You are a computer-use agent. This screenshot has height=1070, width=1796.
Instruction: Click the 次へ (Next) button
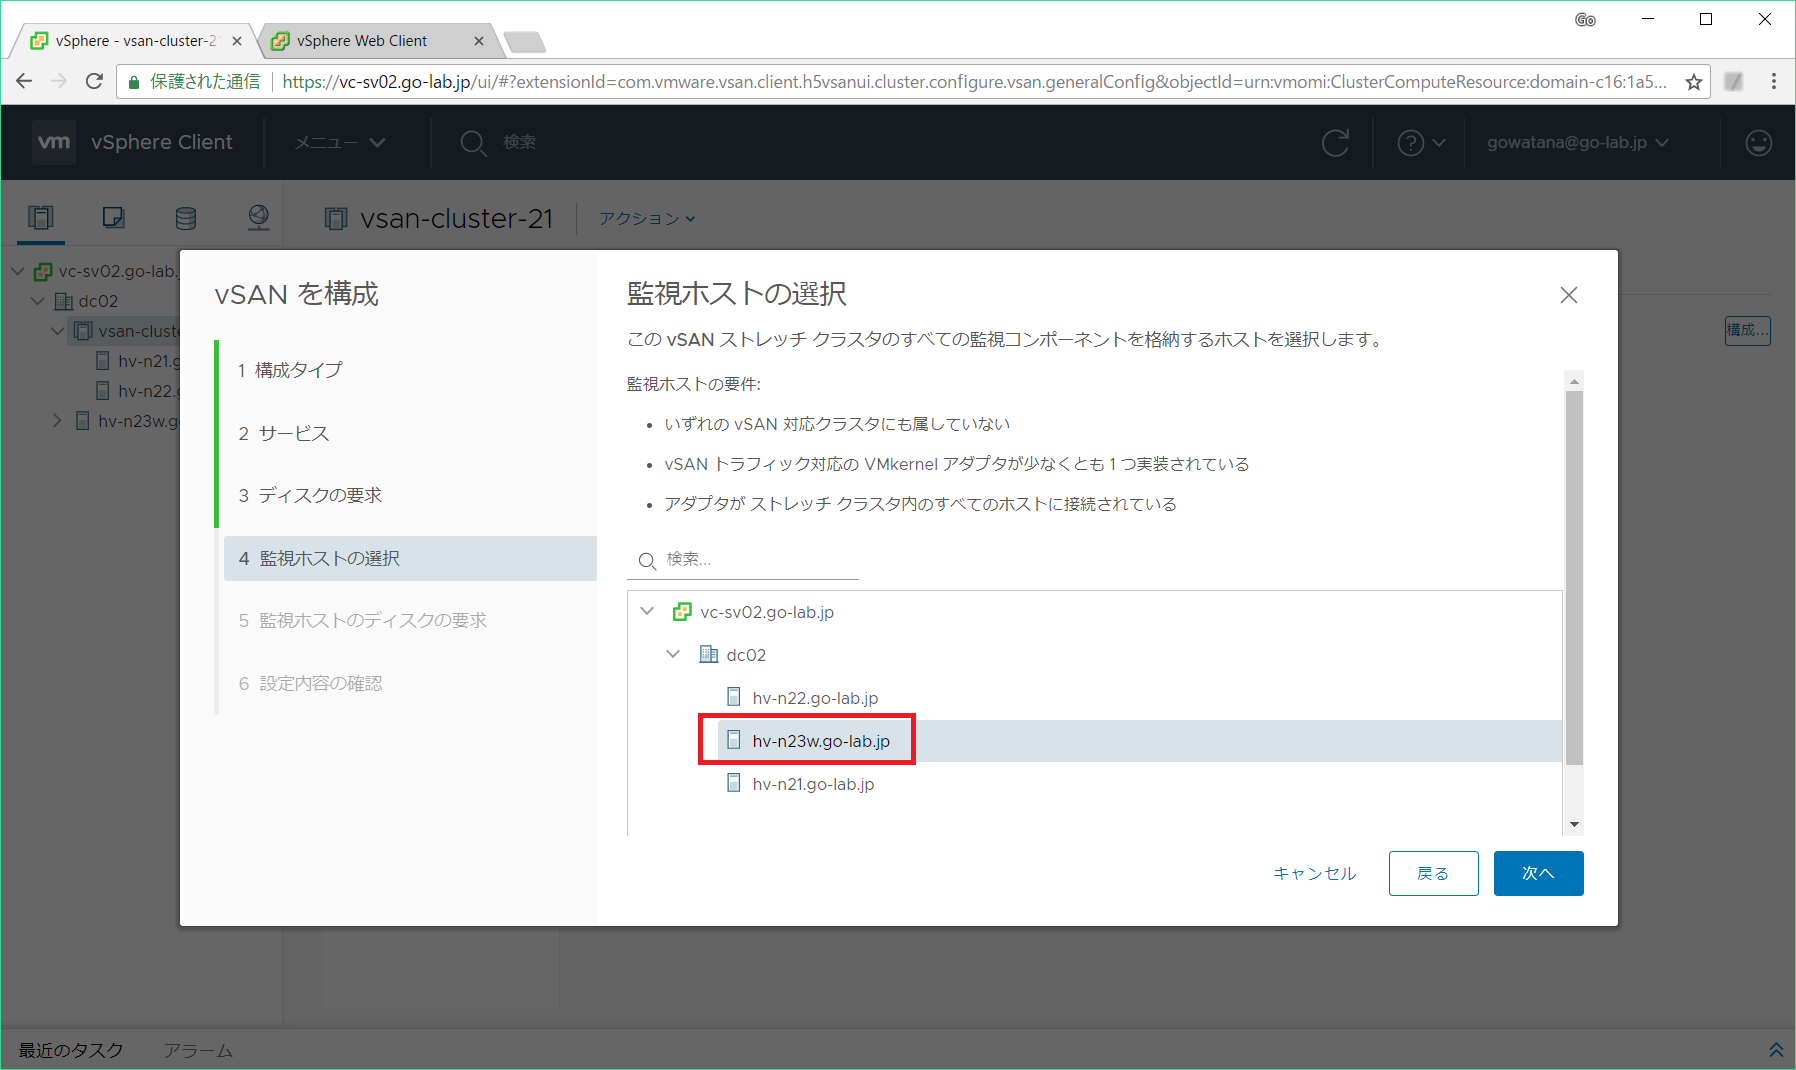(1538, 873)
